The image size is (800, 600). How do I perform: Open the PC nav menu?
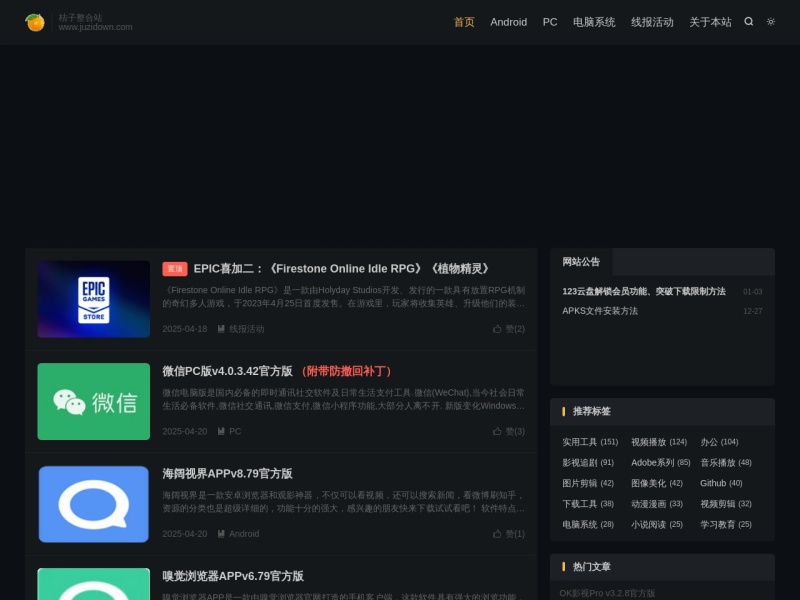pyautogui.click(x=549, y=22)
